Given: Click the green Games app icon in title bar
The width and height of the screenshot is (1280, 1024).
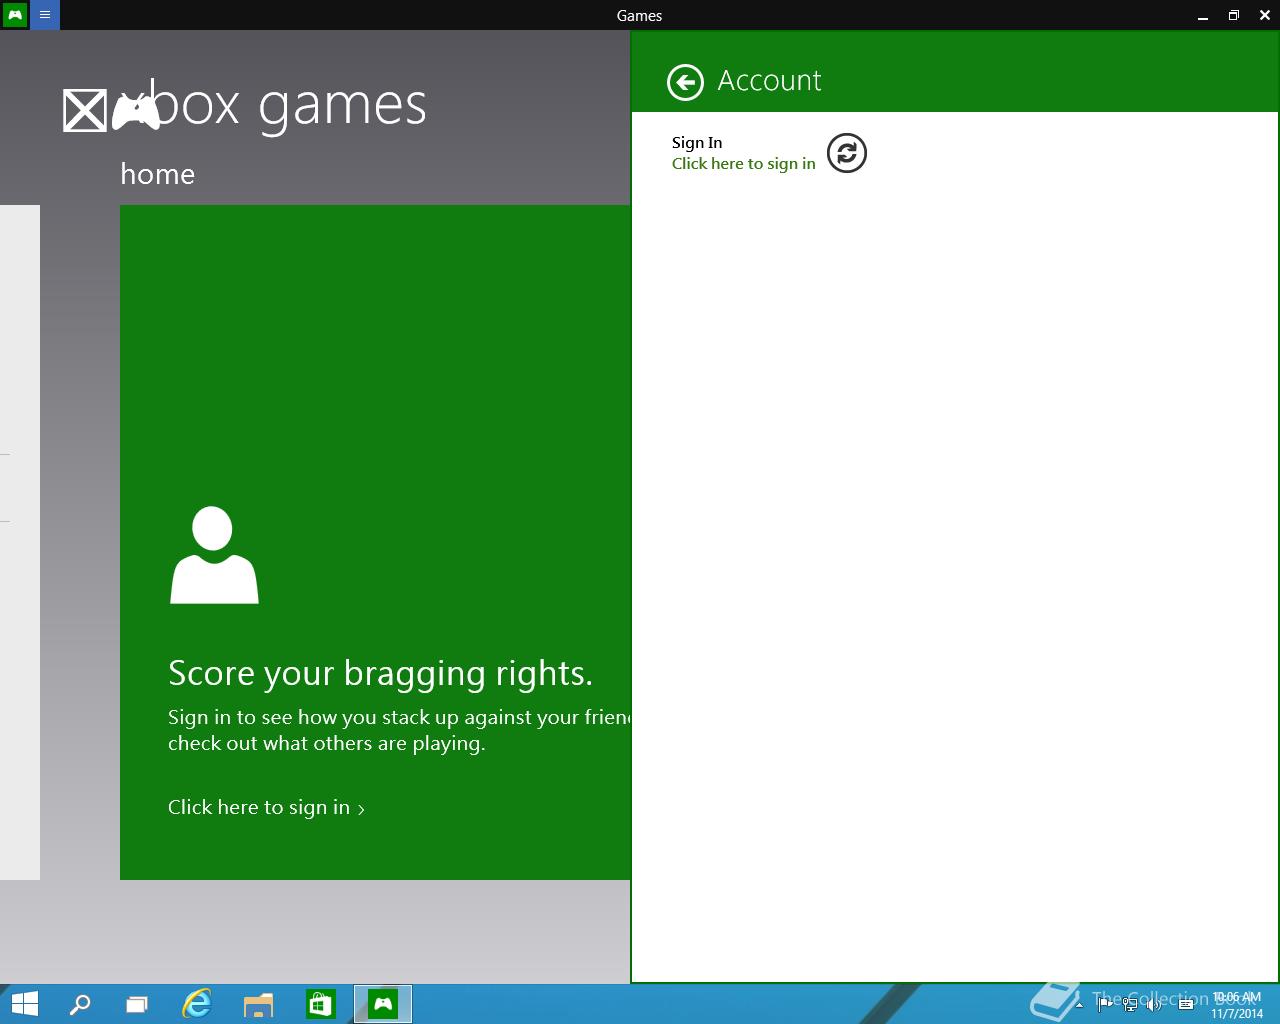Looking at the screenshot, I should pyautogui.click(x=15, y=15).
